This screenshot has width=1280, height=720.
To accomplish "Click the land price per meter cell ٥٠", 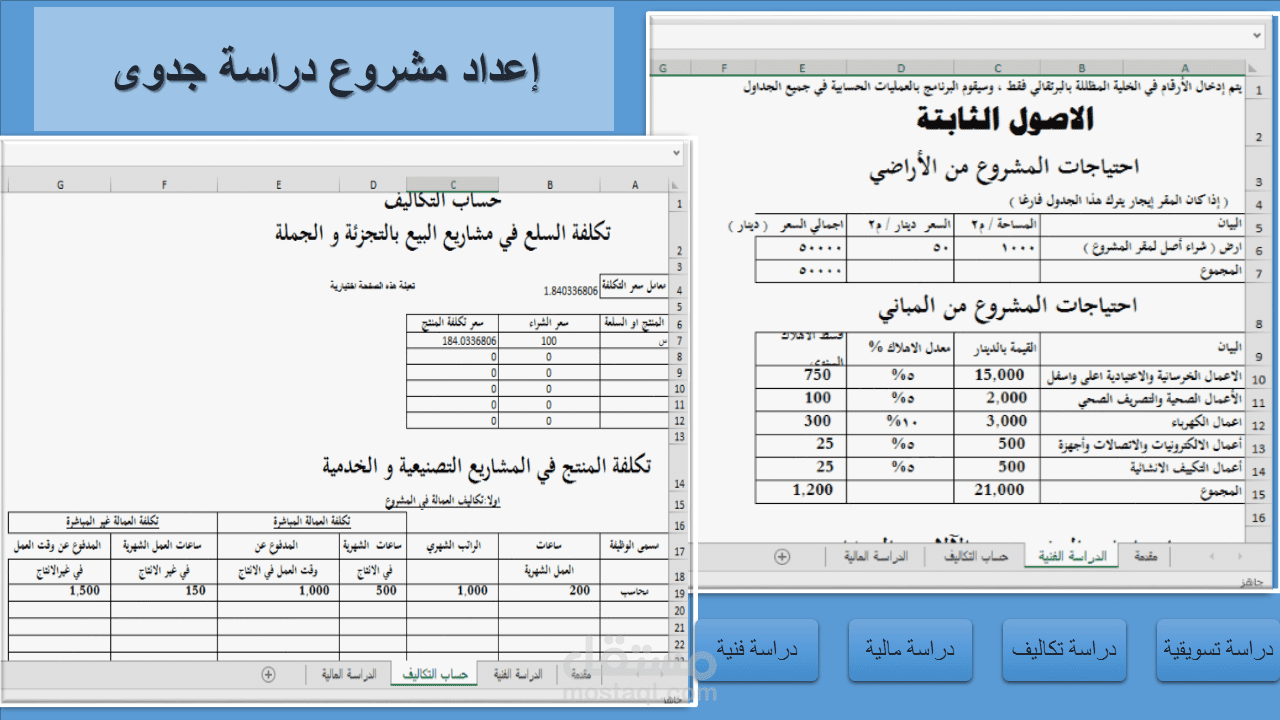I will tap(900, 248).
